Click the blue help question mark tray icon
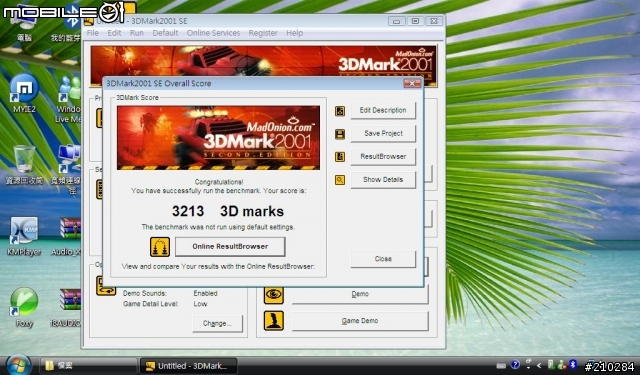 [515, 364]
